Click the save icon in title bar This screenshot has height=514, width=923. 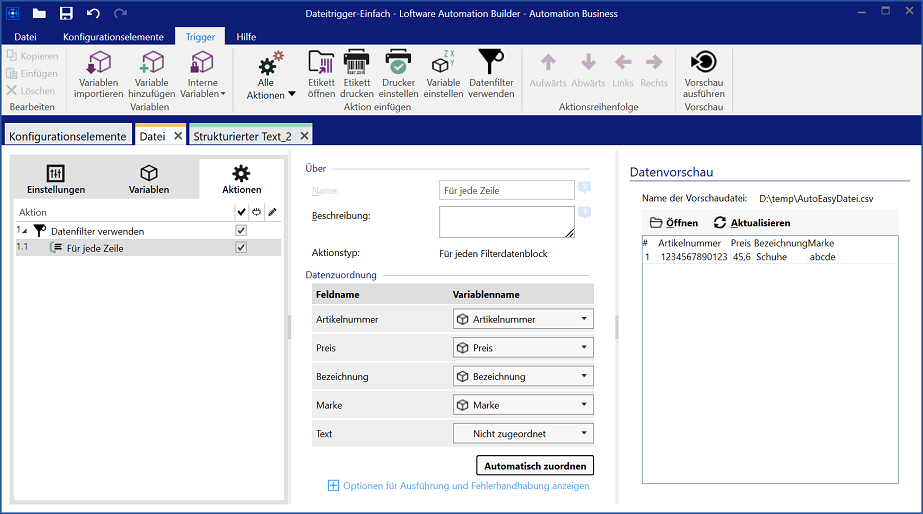pyautogui.click(x=66, y=13)
